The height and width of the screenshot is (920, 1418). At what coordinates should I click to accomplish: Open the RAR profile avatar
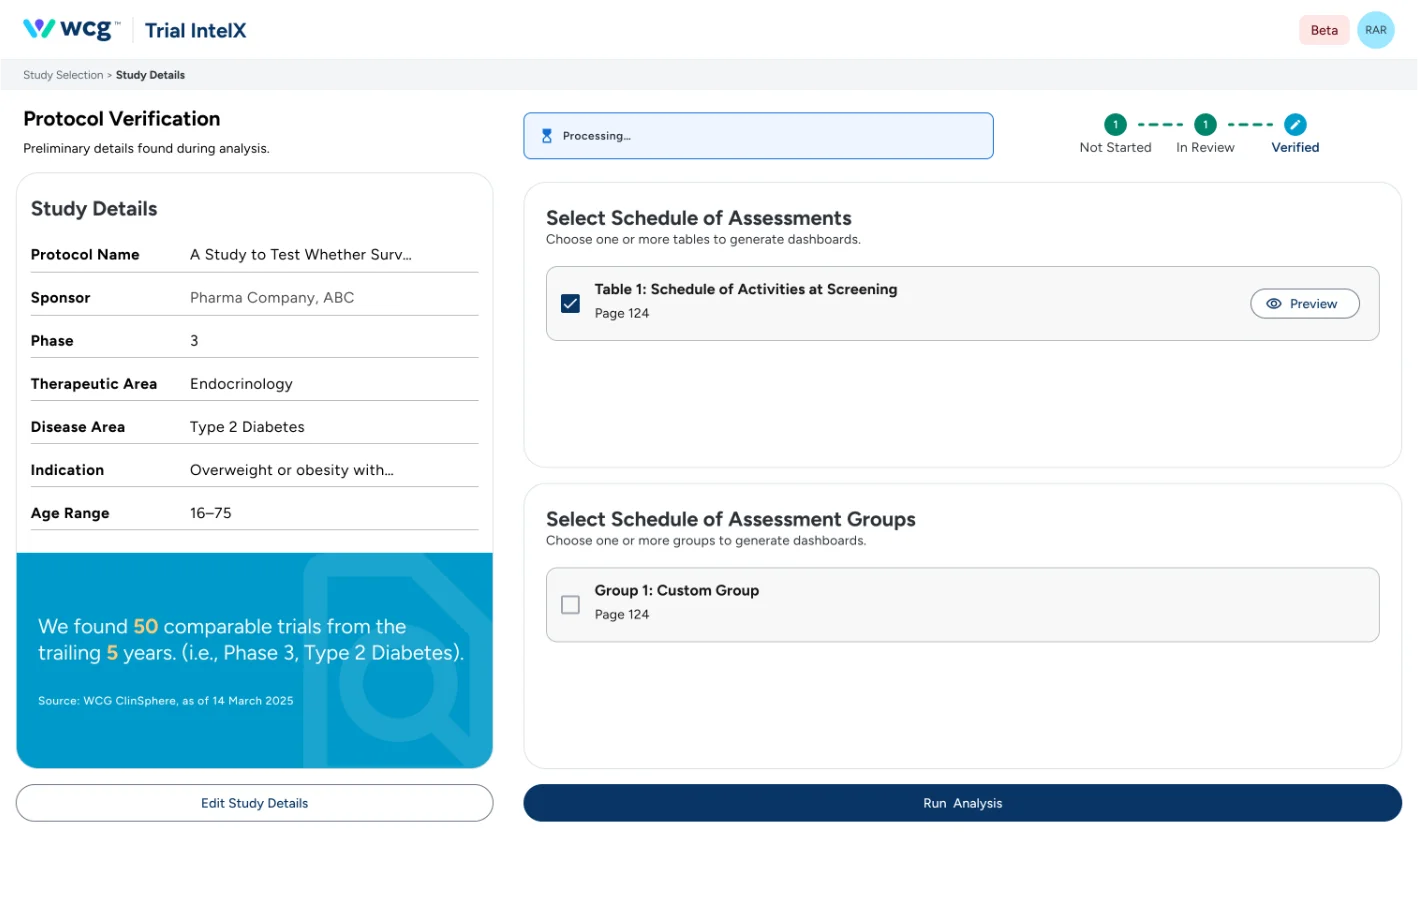tap(1376, 30)
